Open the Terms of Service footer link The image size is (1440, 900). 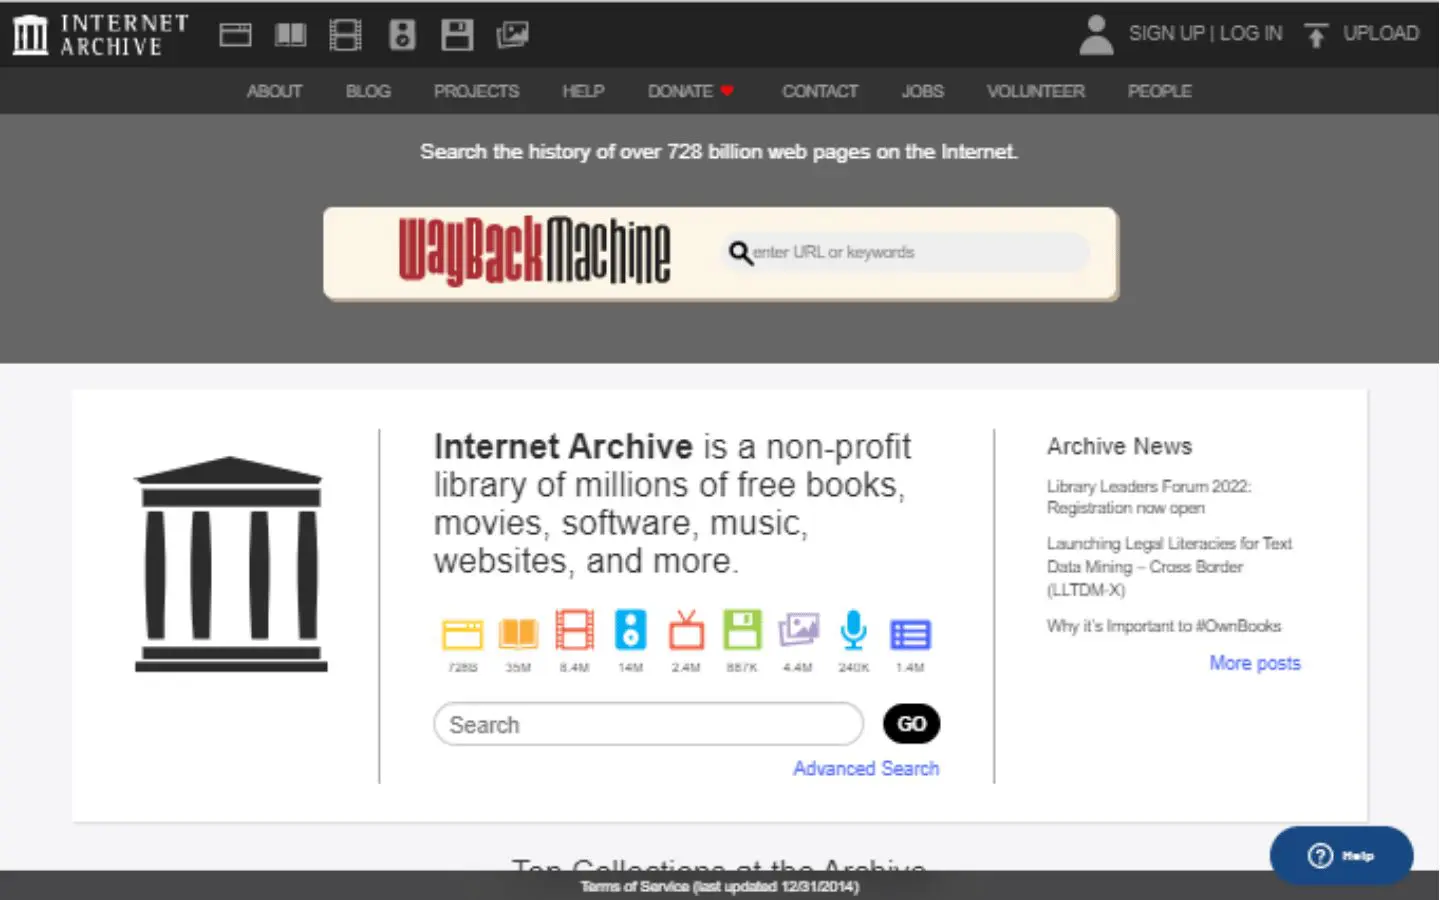[720, 886]
